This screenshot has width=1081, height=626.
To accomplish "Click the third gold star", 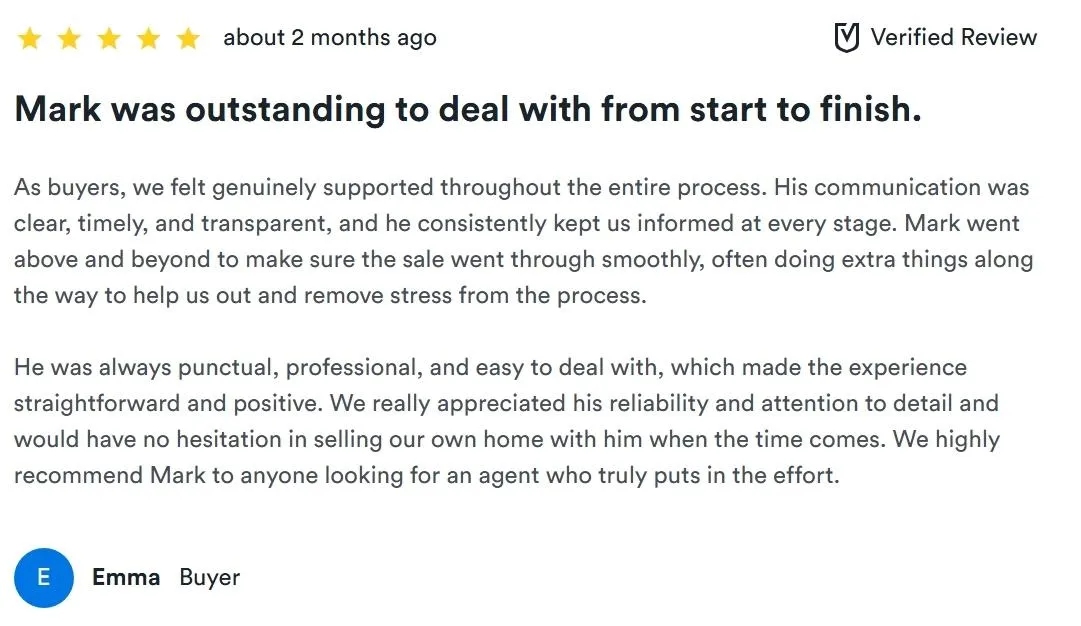I will point(109,39).
